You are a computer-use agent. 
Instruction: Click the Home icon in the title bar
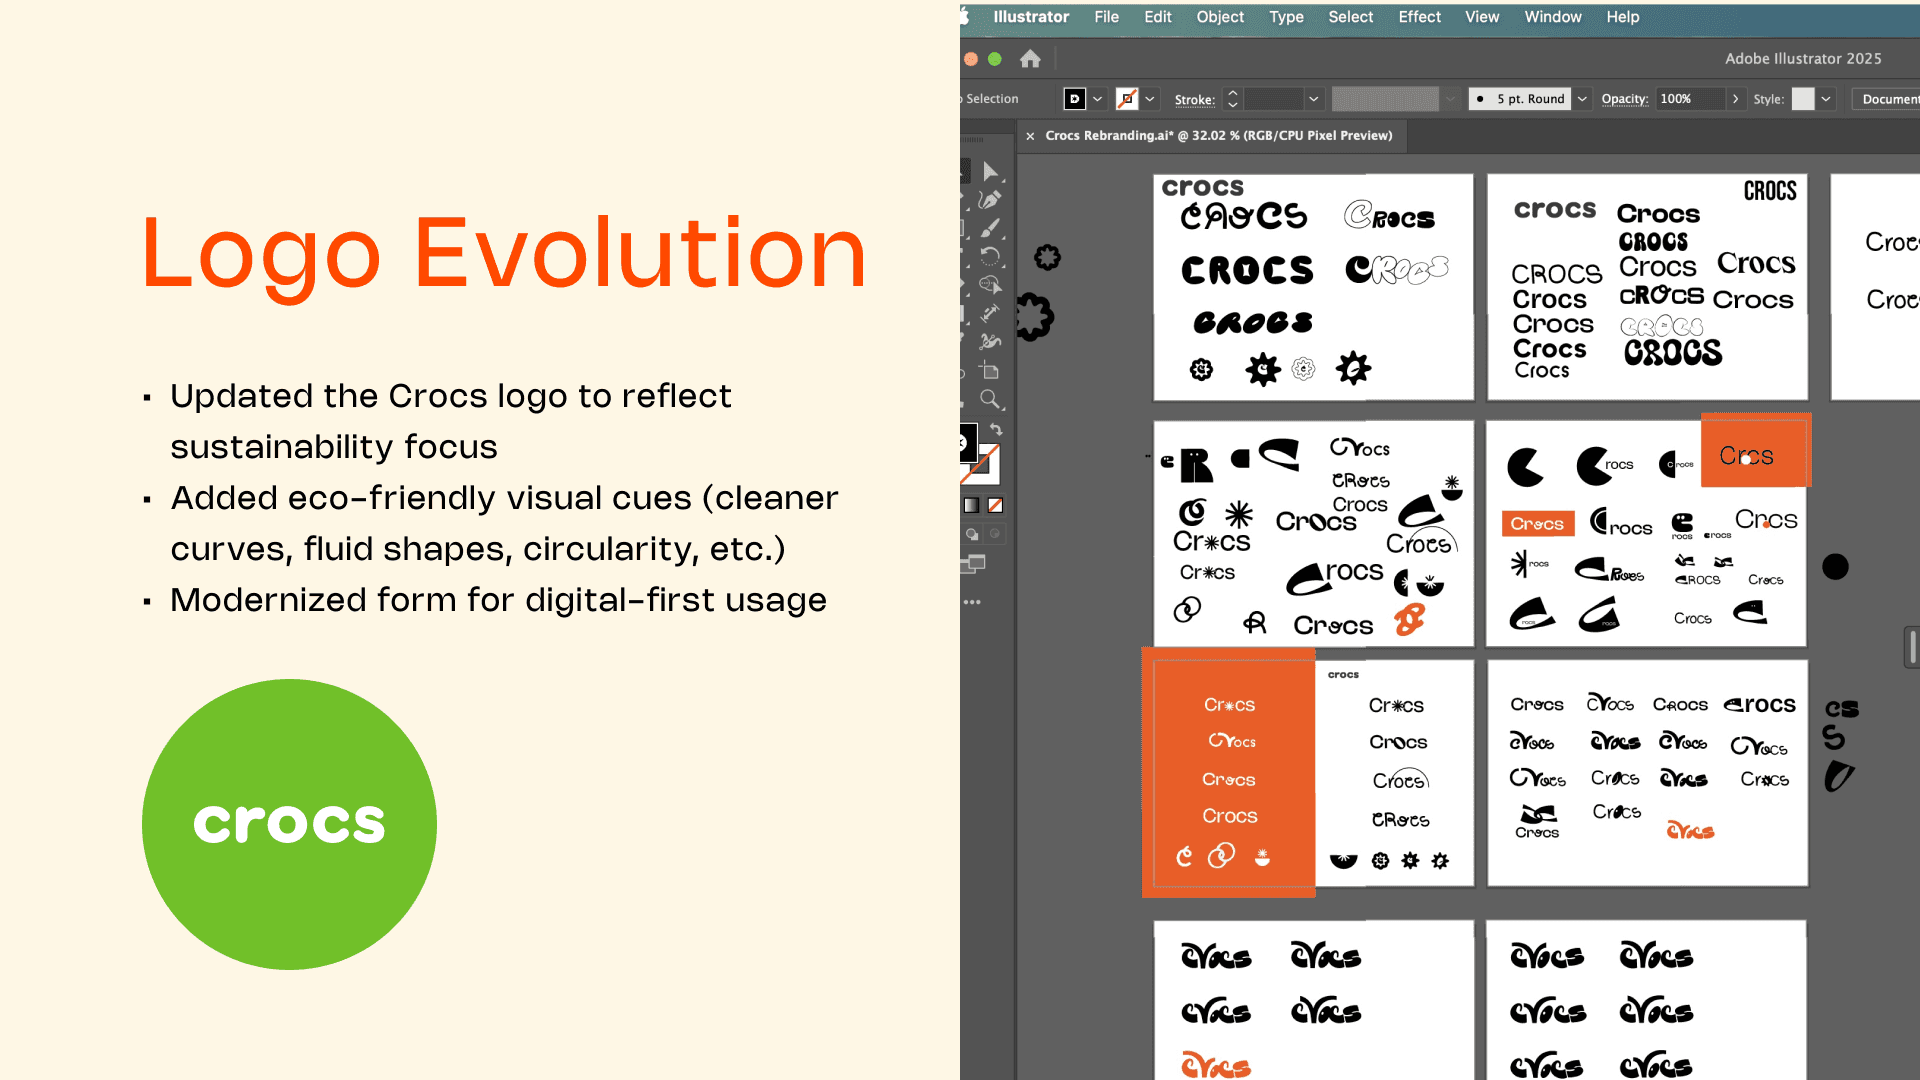(x=1030, y=59)
